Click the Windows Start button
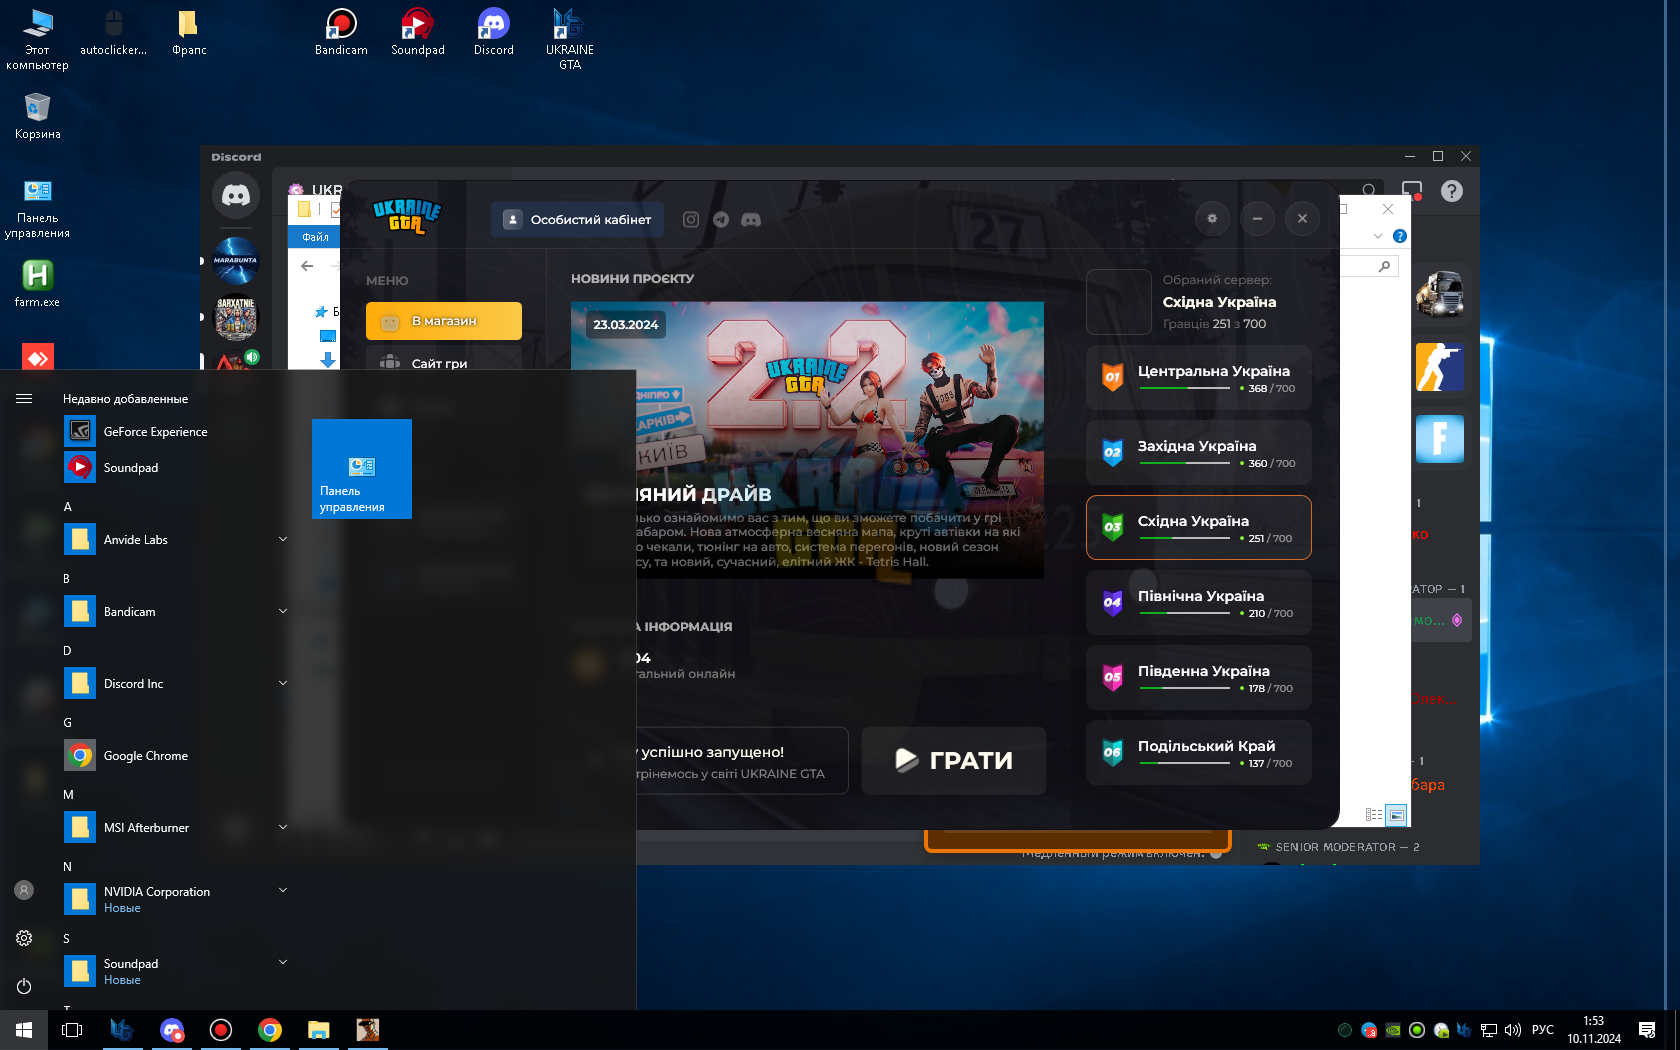 pyautogui.click(x=24, y=1030)
